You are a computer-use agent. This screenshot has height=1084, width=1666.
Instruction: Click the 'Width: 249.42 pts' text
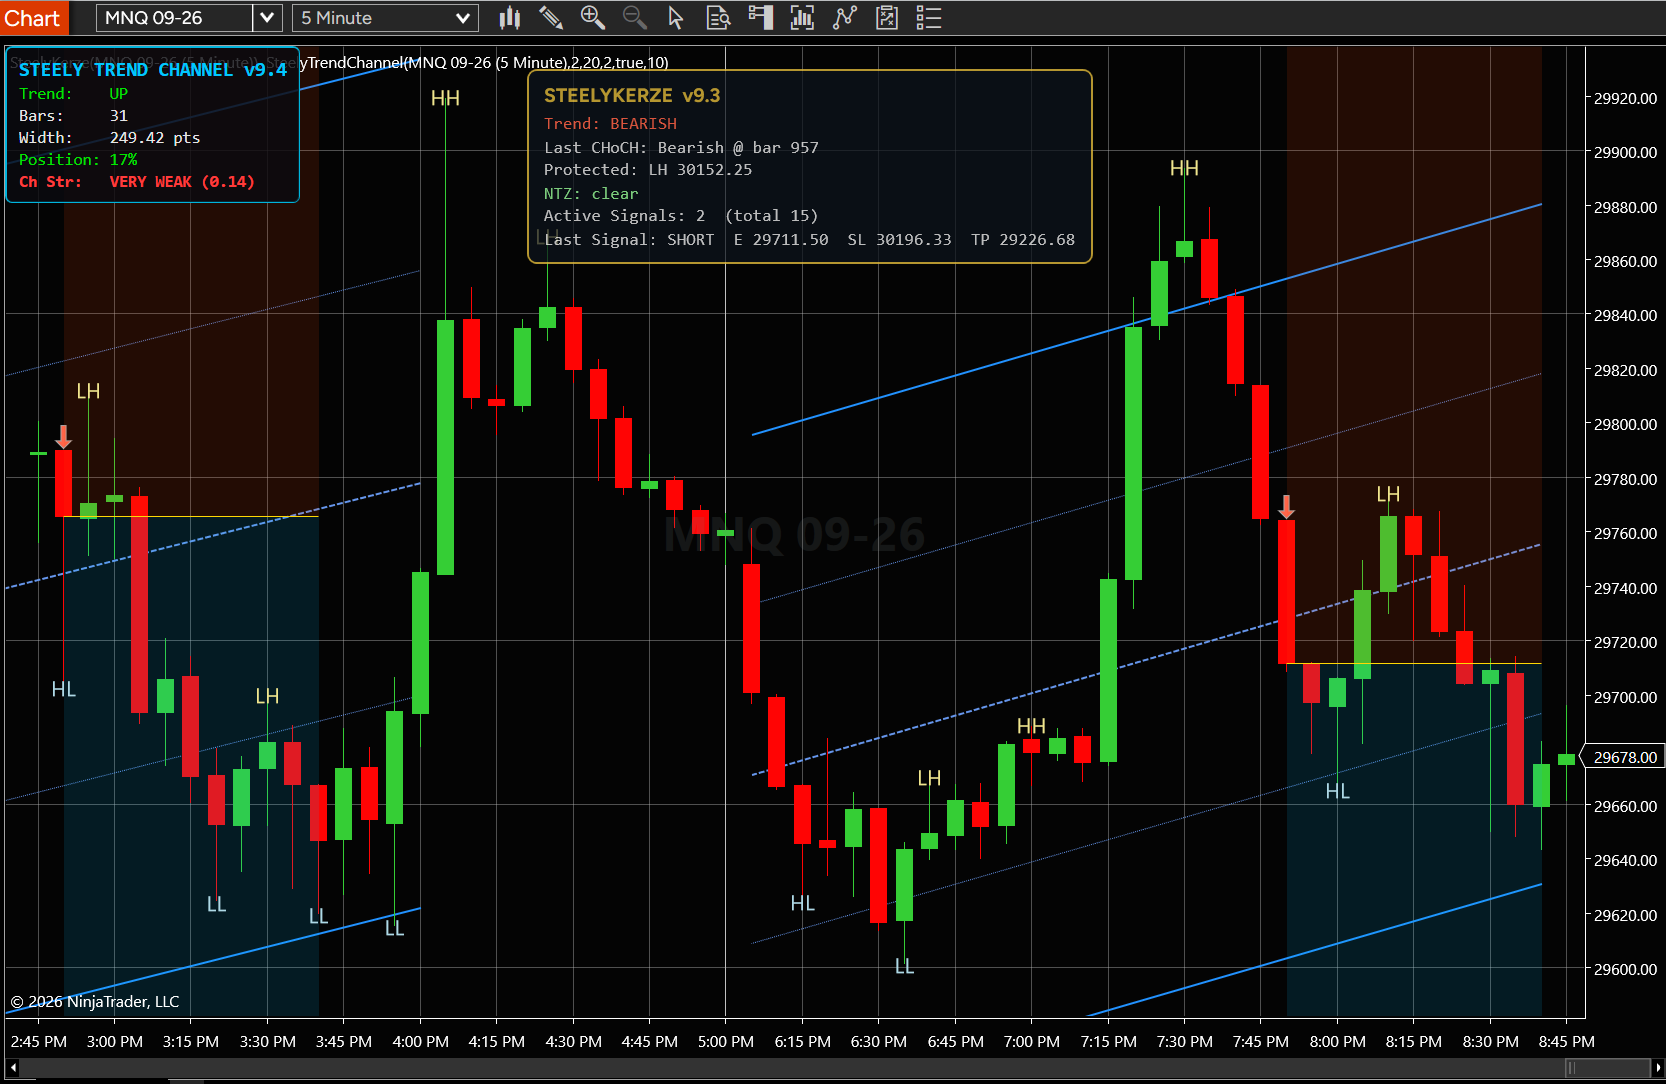(x=110, y=137)
